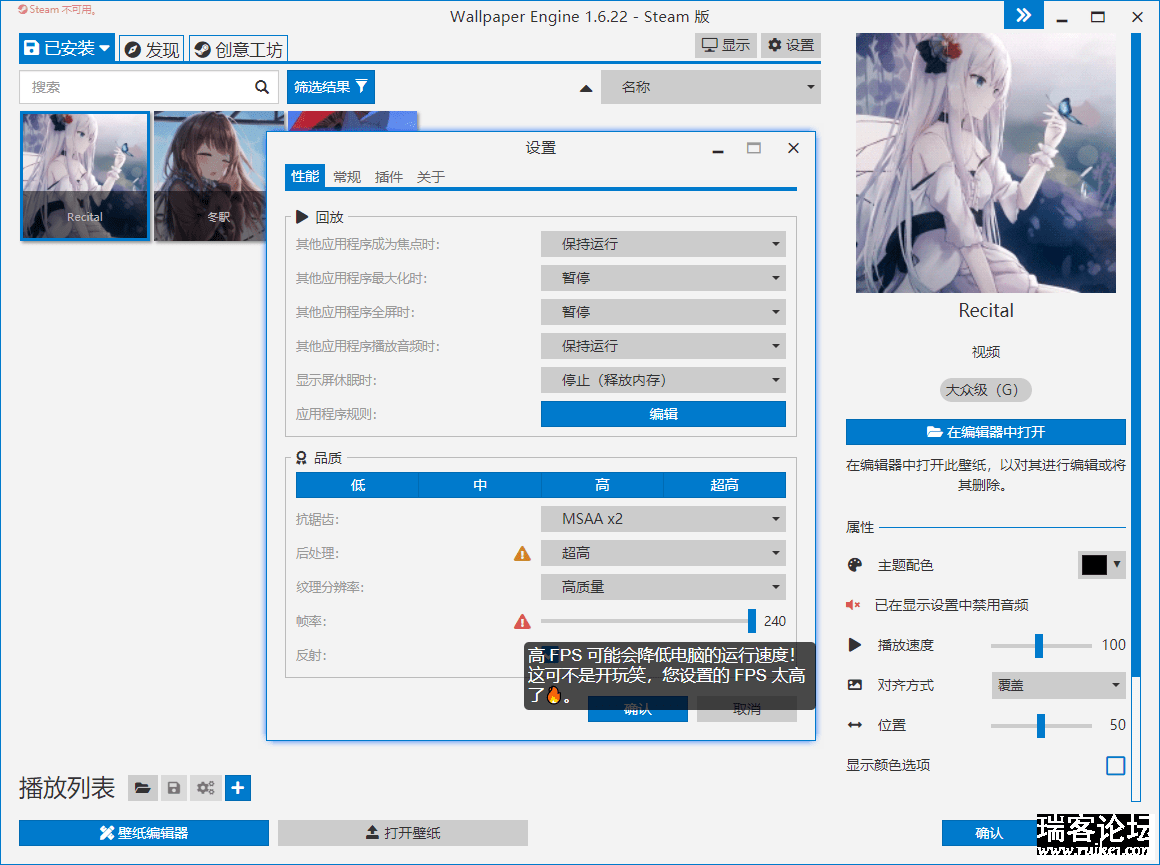
Task: Click the 大众级 (G) rating tag
Action: [x=985, y=390]
